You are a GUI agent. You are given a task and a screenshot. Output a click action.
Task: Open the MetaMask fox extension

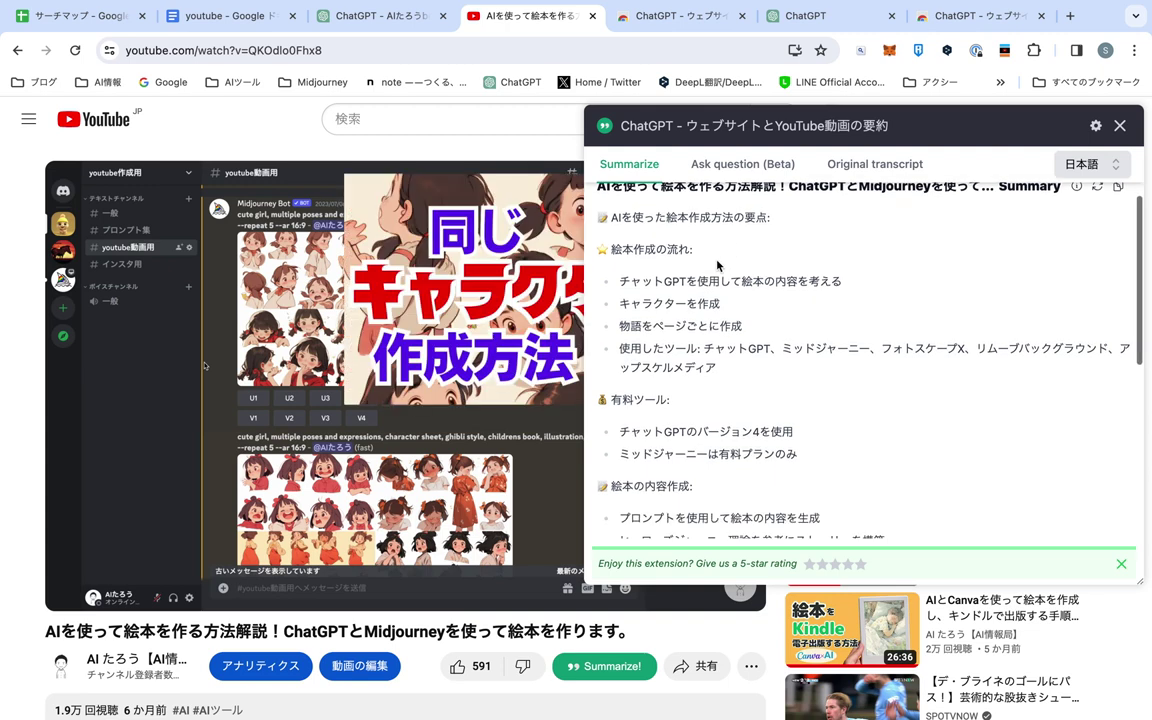(x=889, y=51)
